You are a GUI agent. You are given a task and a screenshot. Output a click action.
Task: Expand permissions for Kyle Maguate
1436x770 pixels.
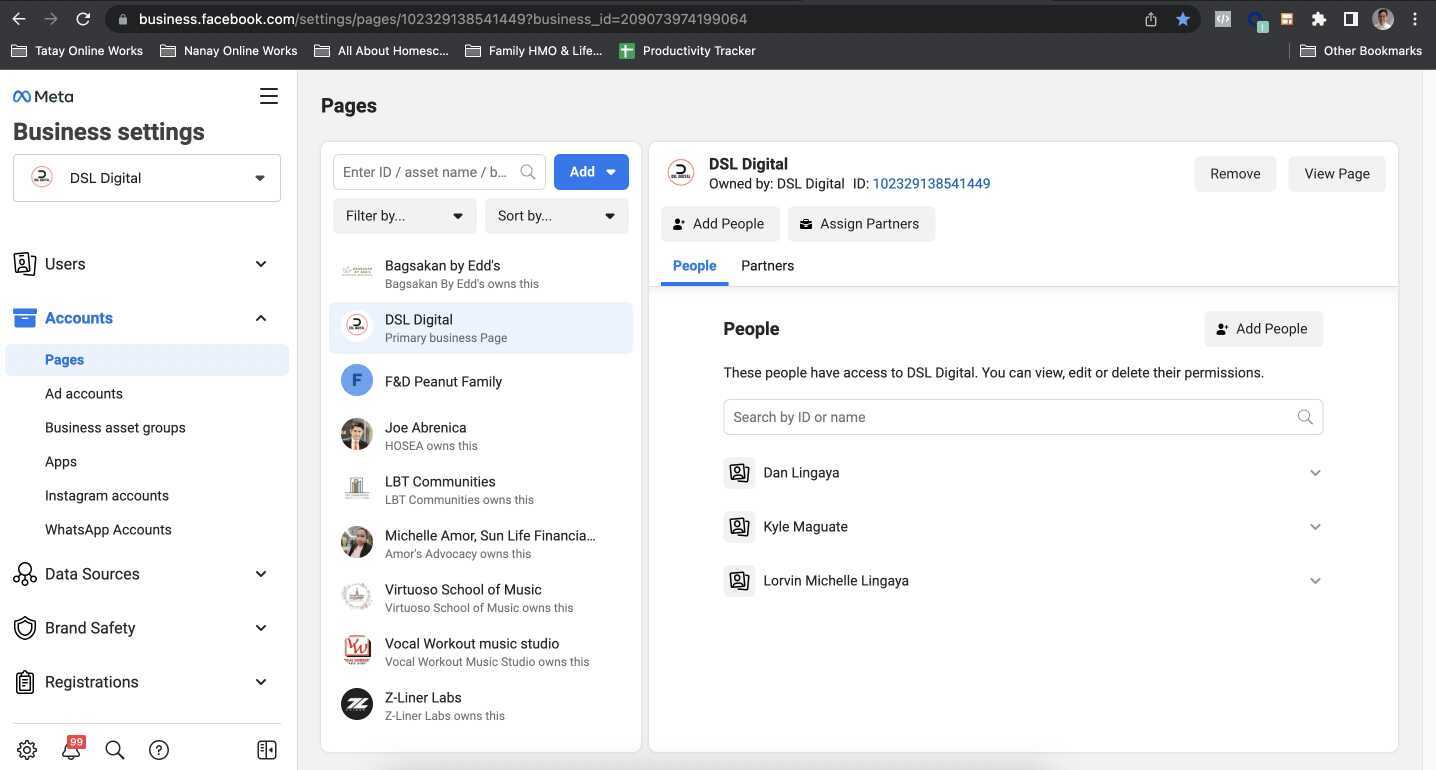point(1315,526)
